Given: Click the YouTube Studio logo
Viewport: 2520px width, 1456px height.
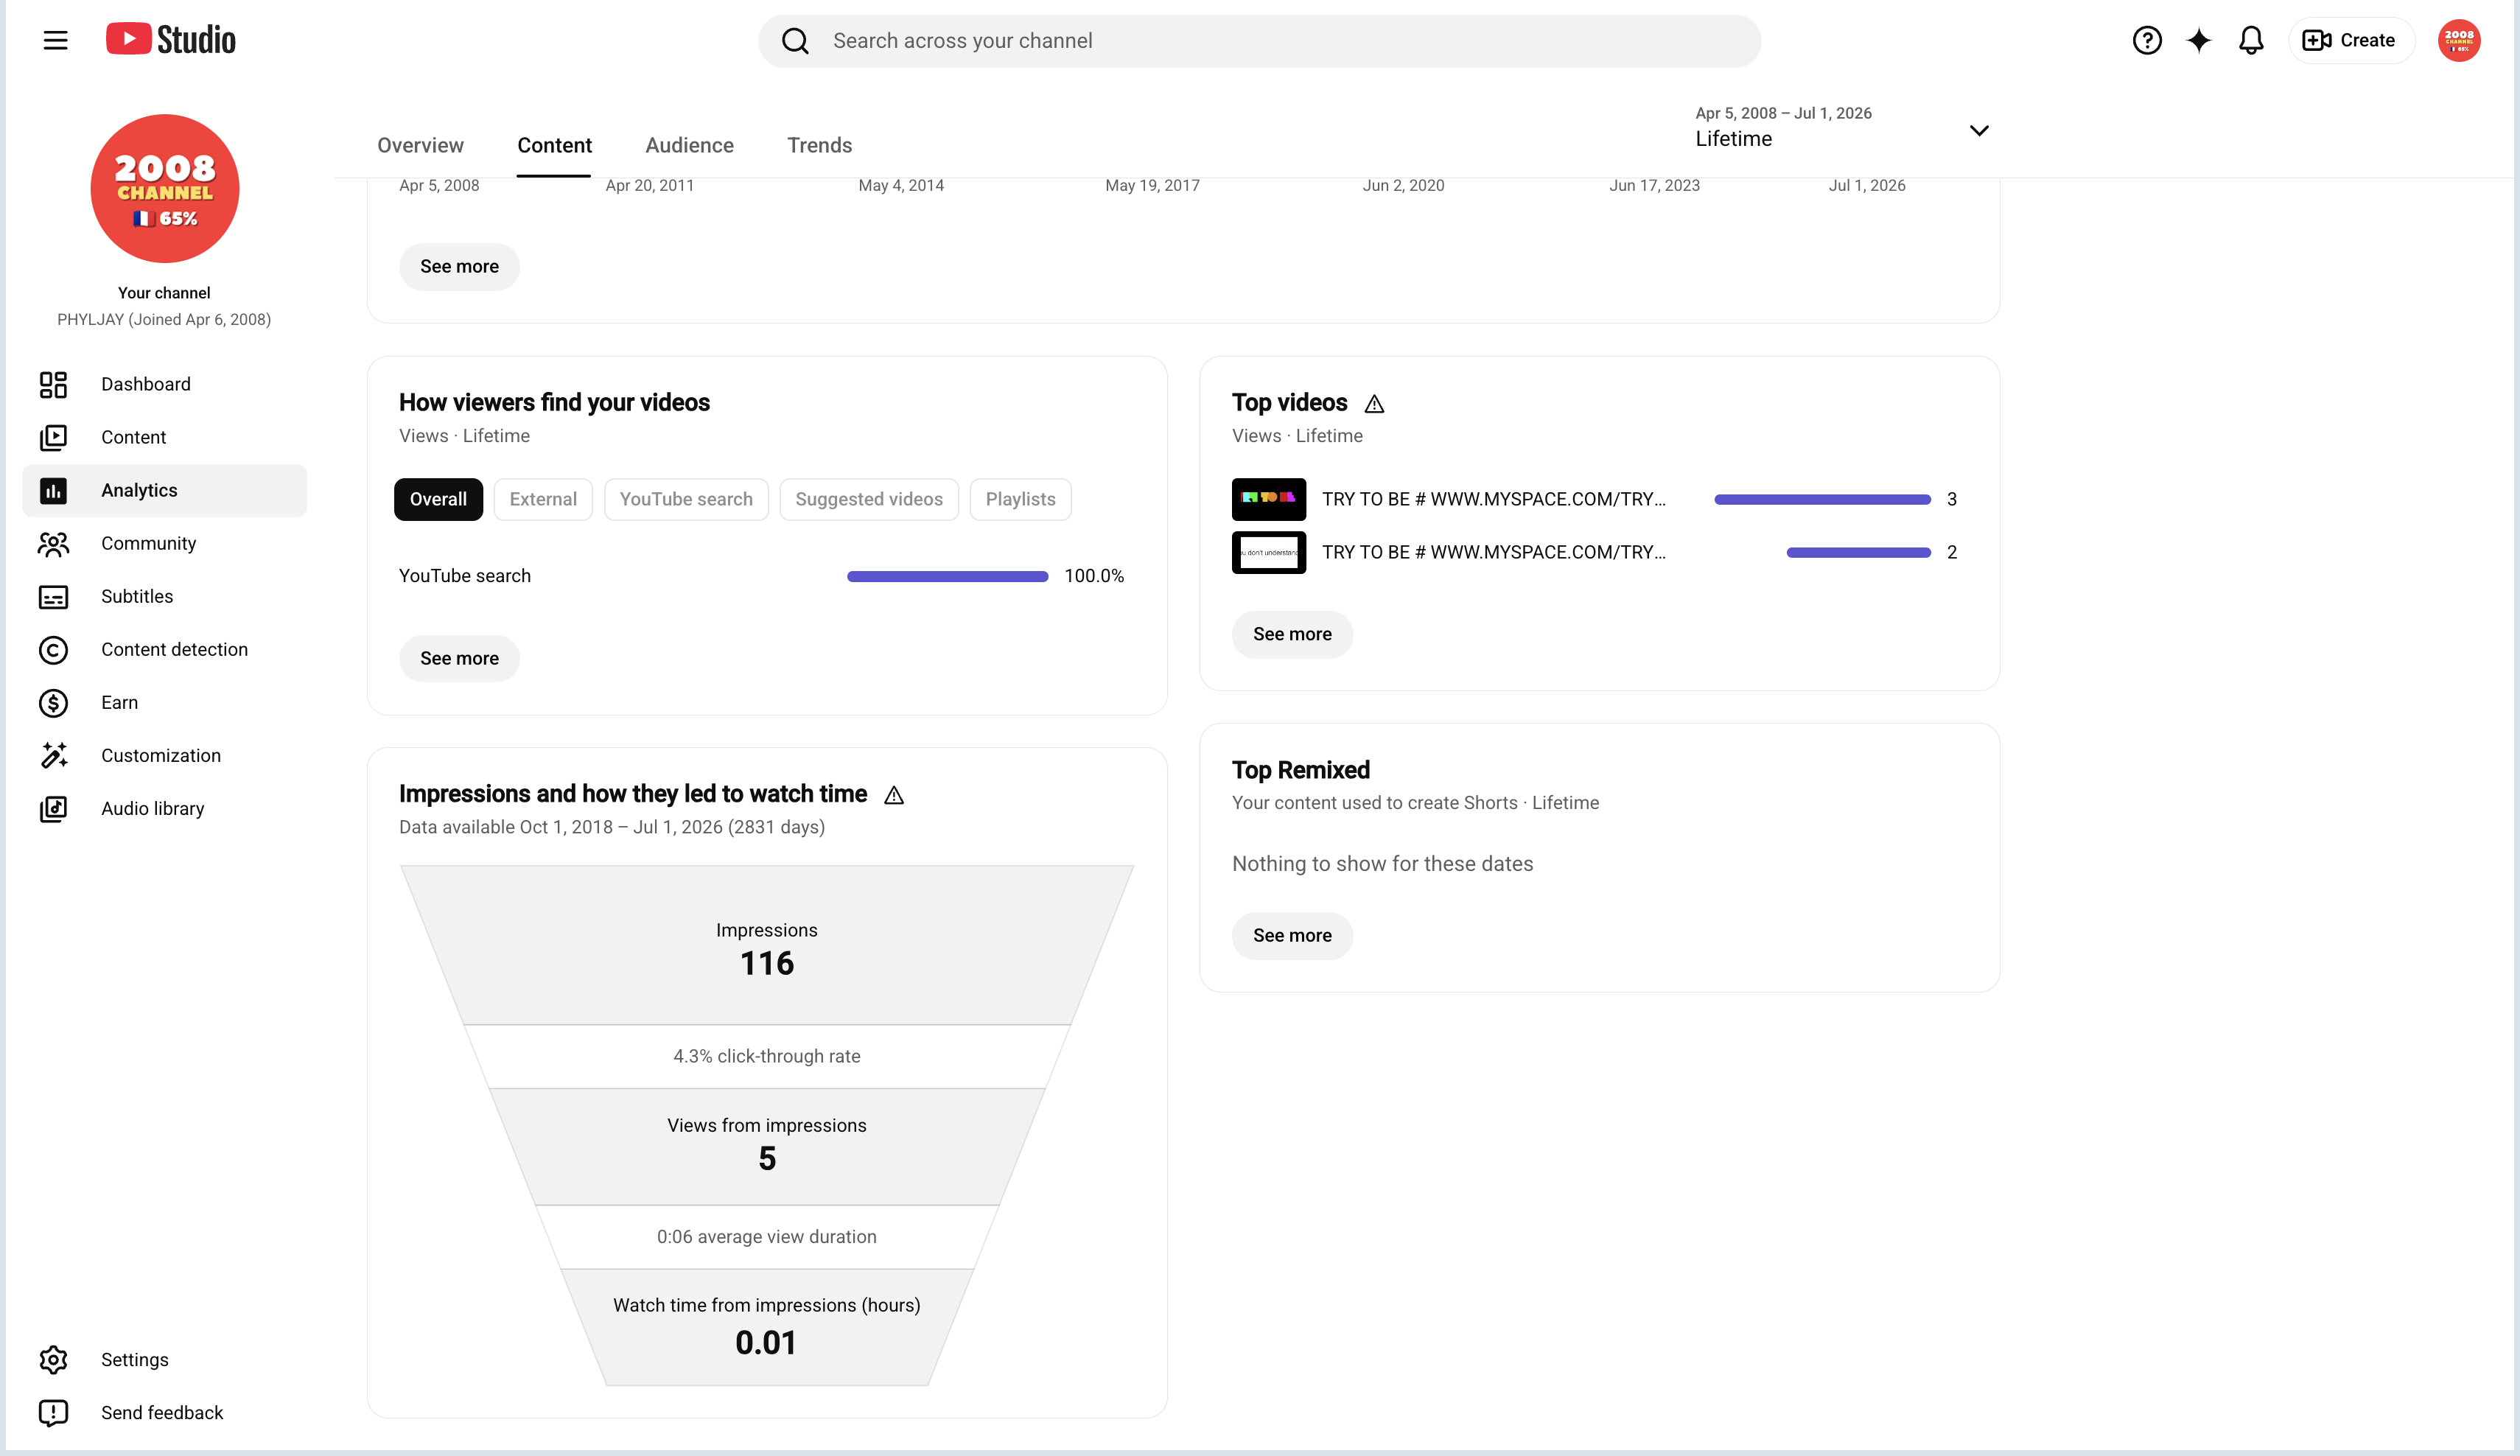Looking at the screenshot, I should click(x=171, y=40).
